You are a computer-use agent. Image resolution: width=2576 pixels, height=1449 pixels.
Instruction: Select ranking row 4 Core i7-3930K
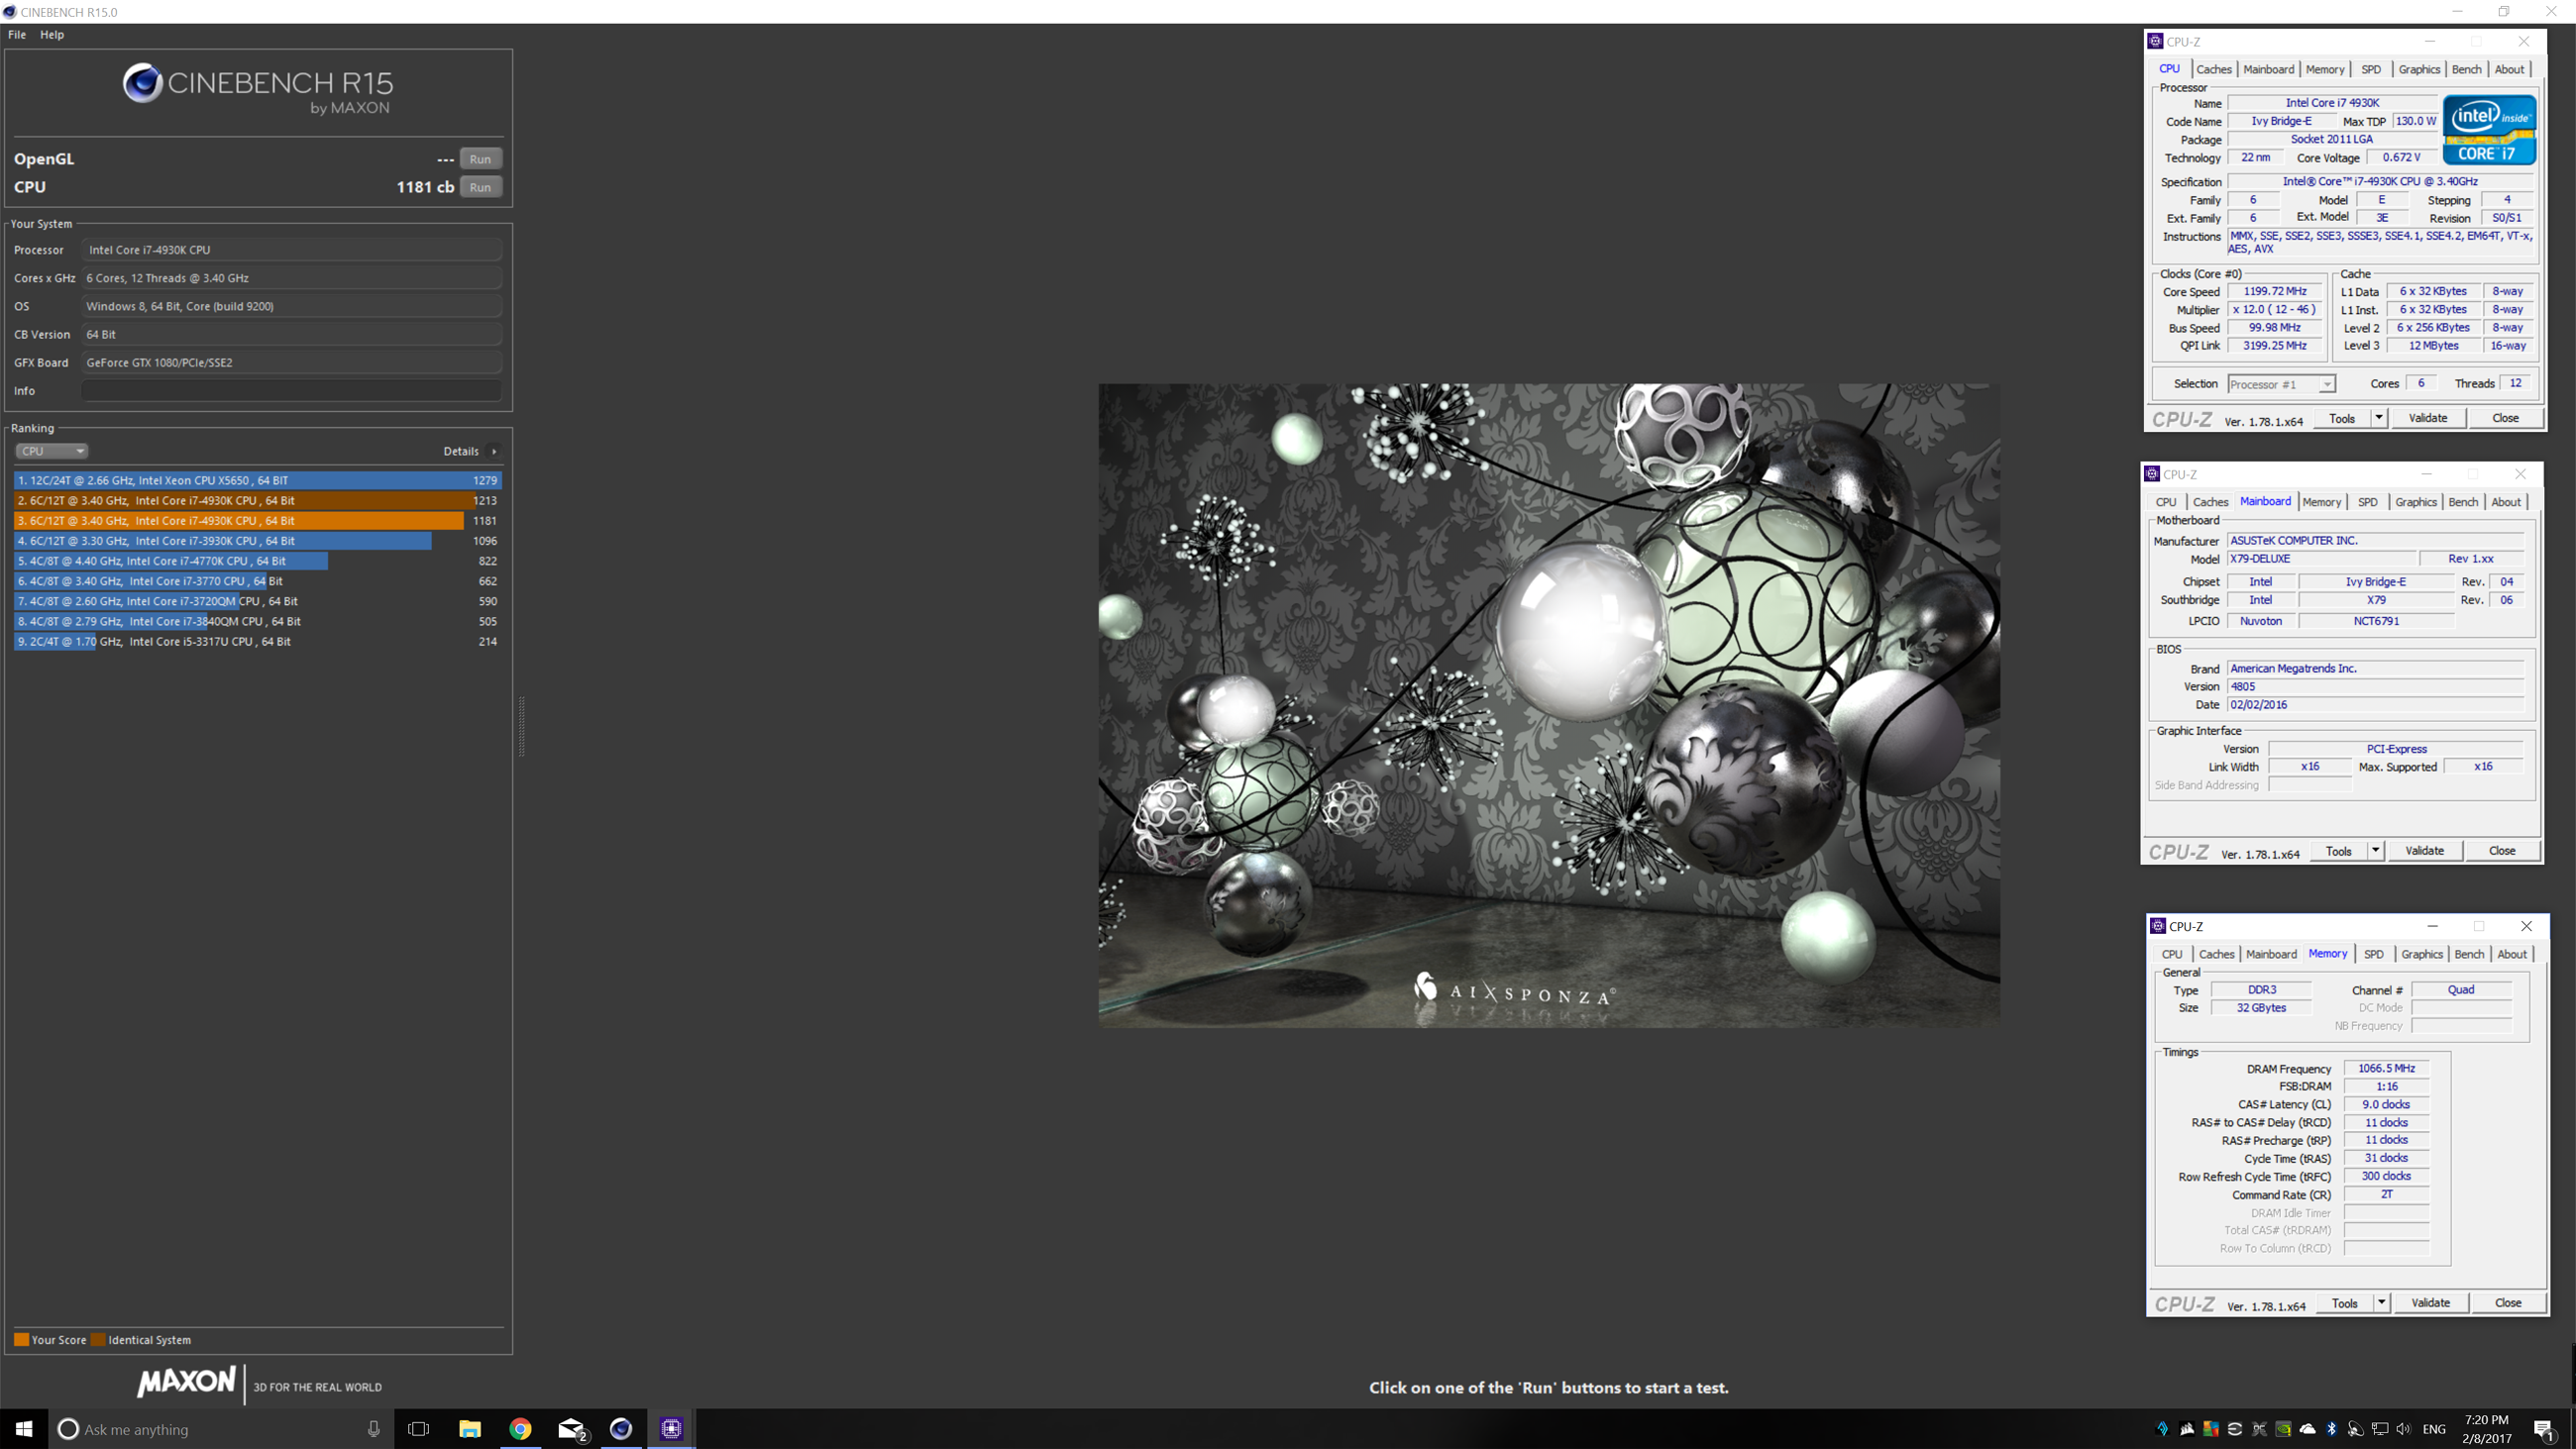257,540
